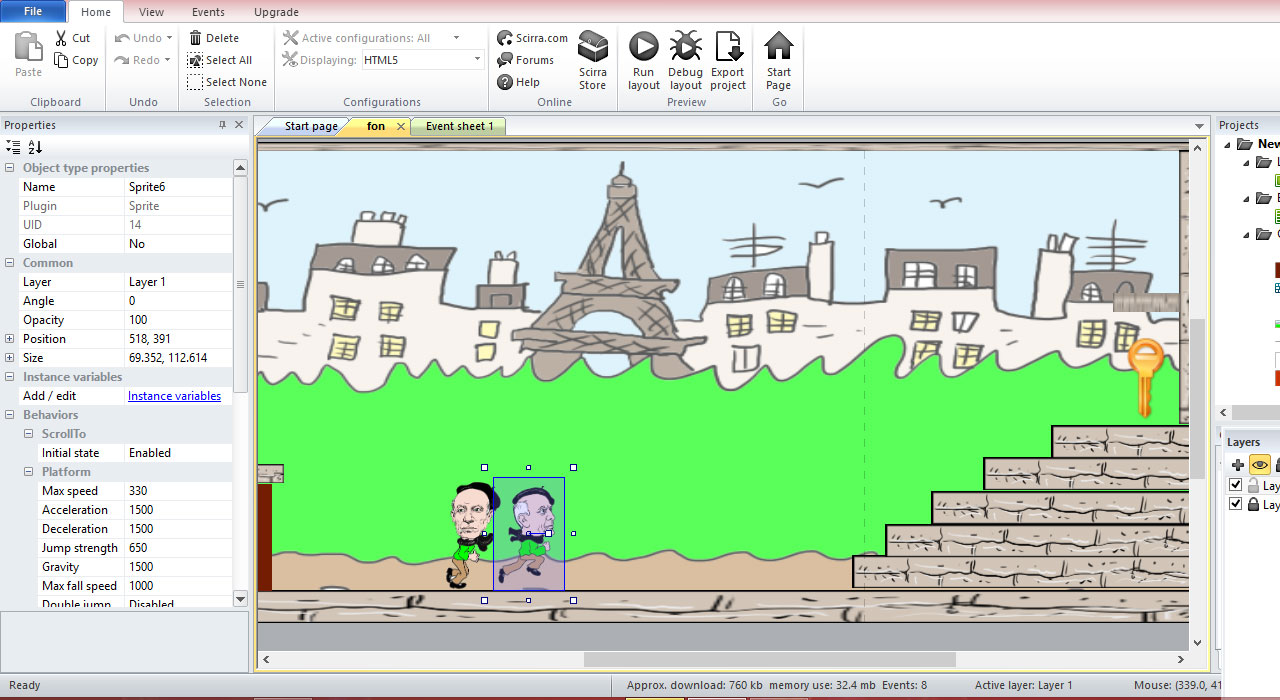Click the Export project icon
This screenshot has width=1280, height=700.
(728, 47)
